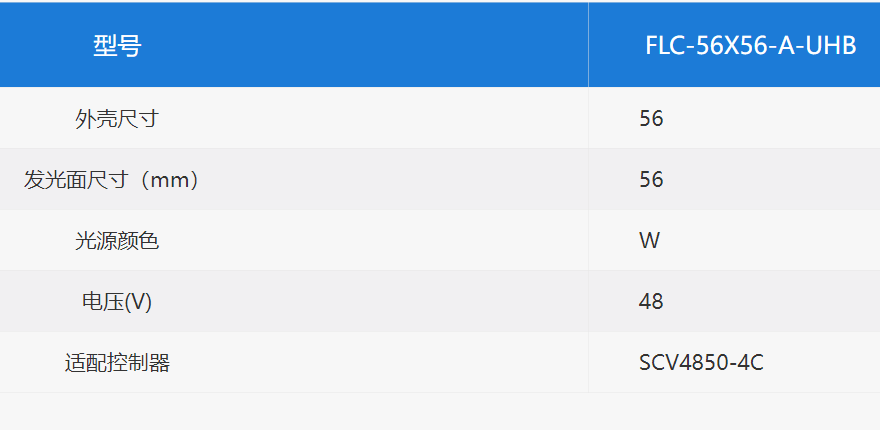Click the 电压(V) row background

click(x=440, y=302)
